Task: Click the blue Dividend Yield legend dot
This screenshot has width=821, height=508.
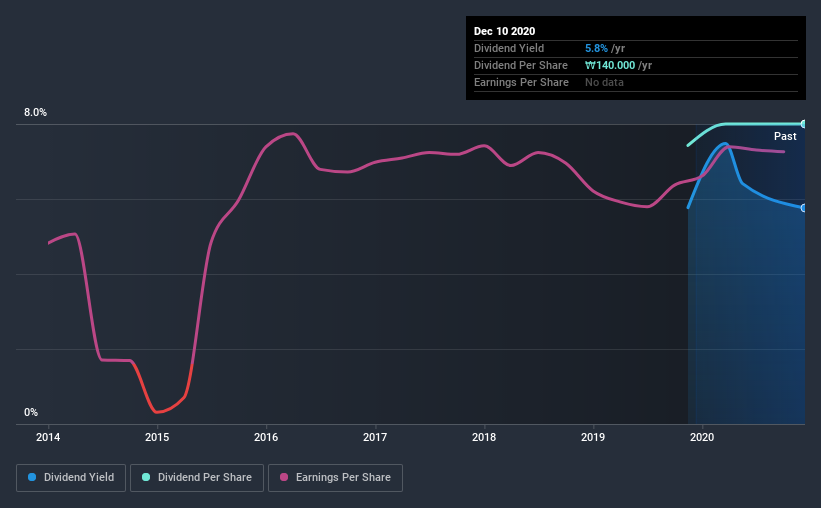Action: [x=32, y=477]
